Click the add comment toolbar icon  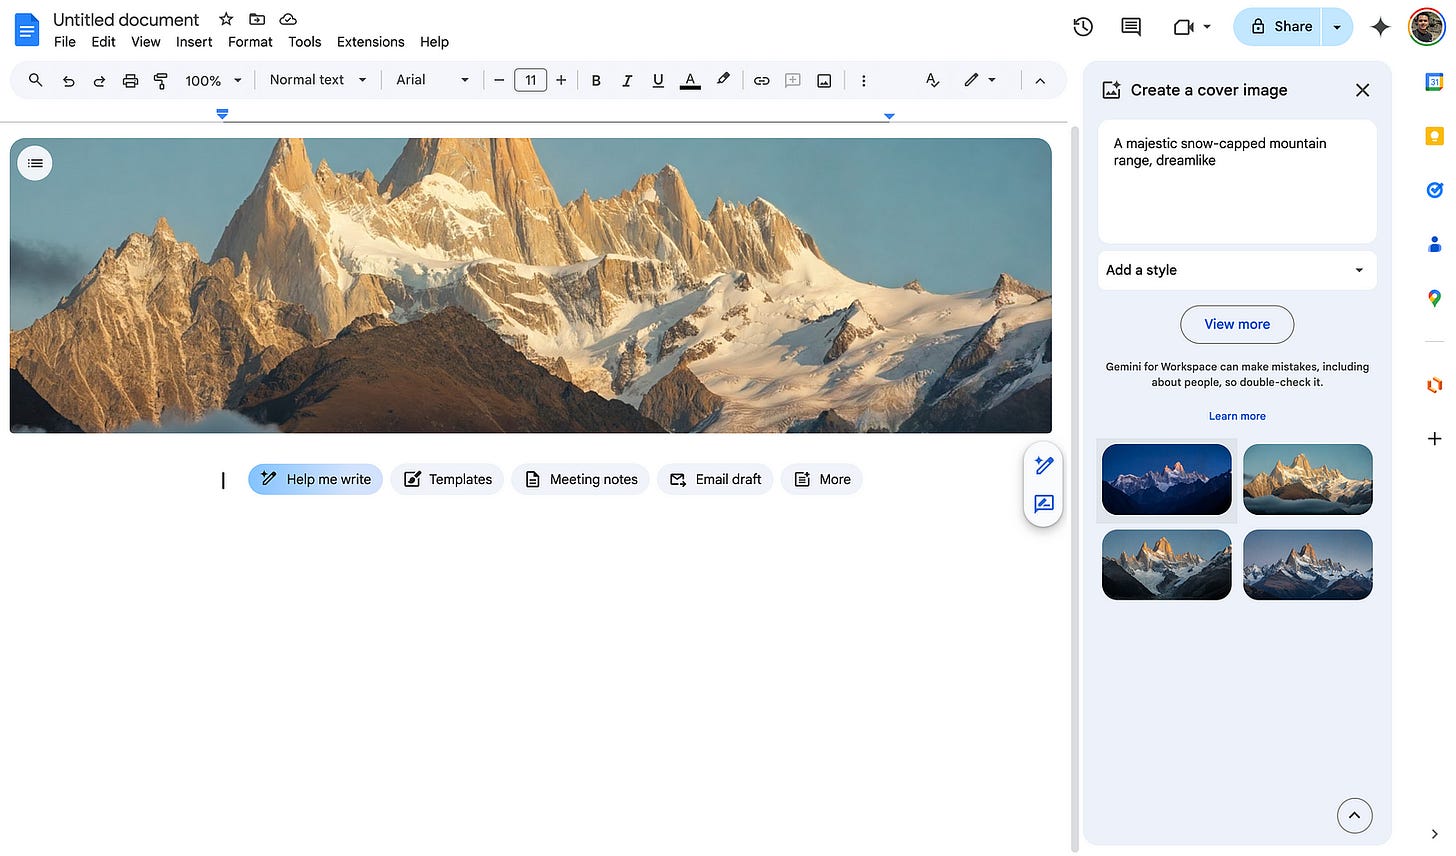coord(793,81)
